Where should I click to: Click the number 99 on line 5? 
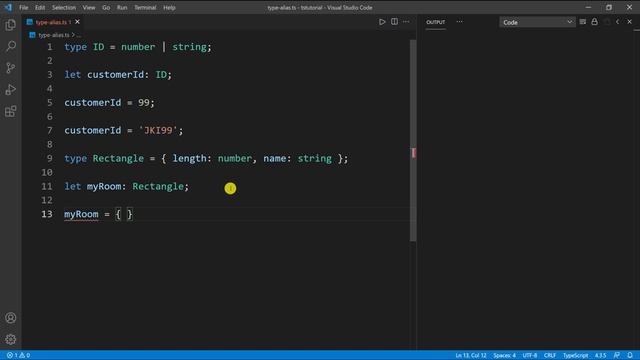pyautogui.click(x=144, y=102)
